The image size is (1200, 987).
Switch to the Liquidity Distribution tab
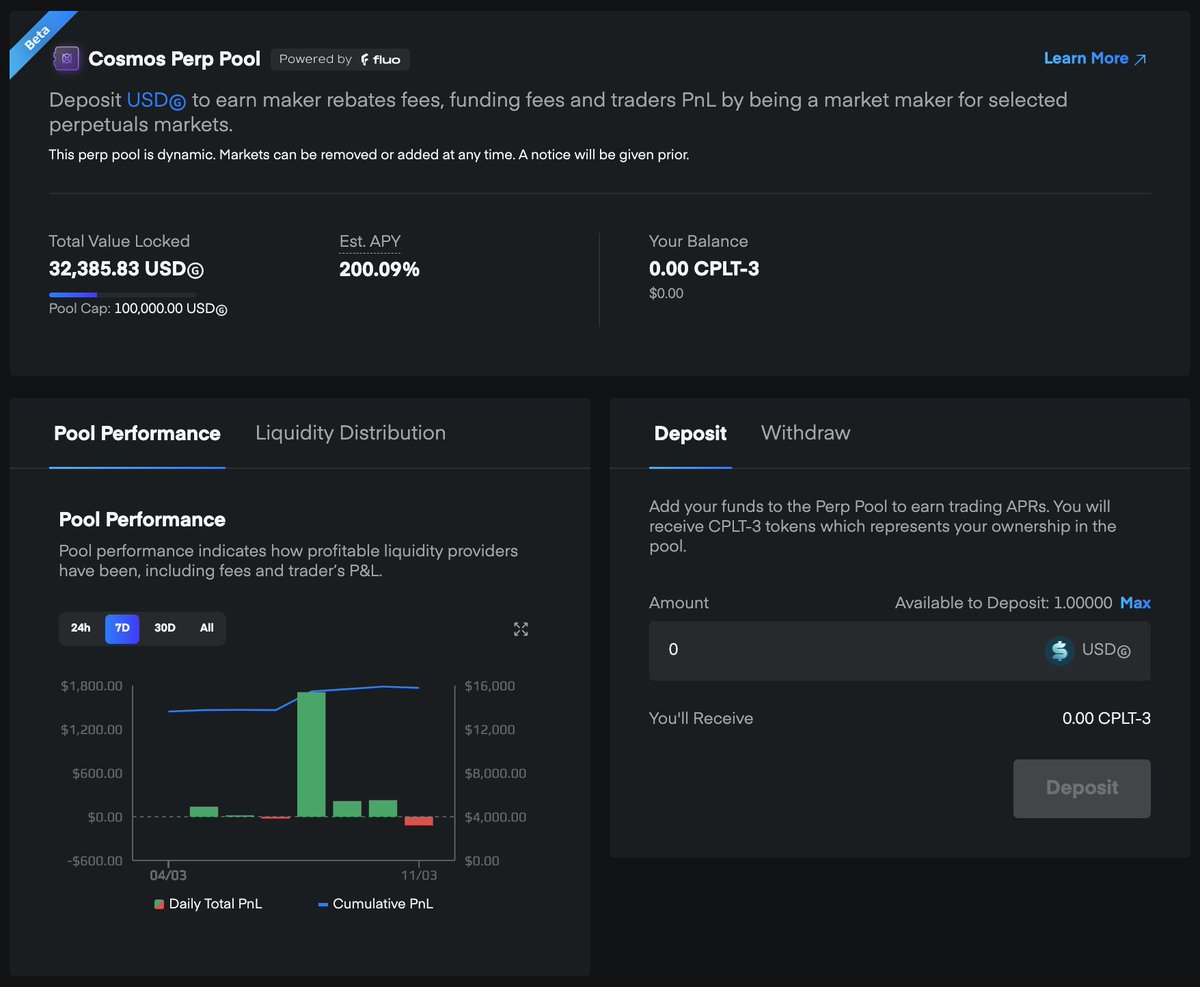(x=350, y=433)
